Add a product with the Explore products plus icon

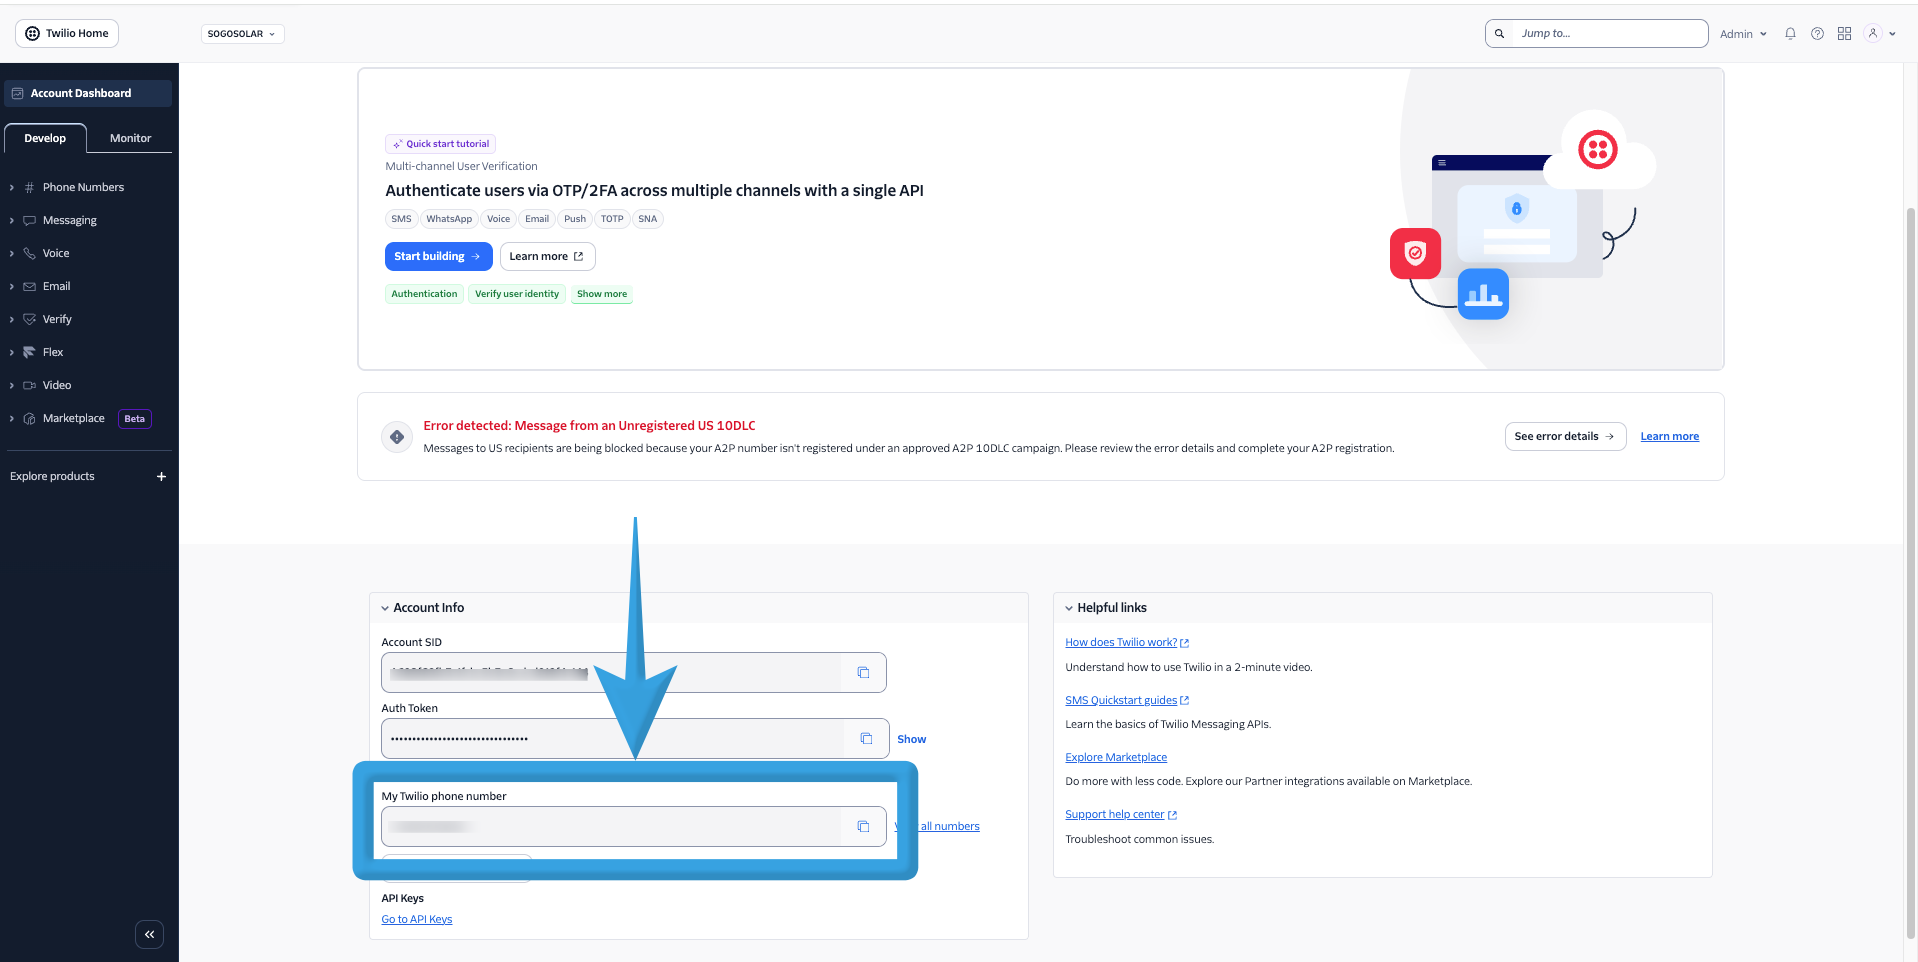pyautogui.click(x=161, y=476)
